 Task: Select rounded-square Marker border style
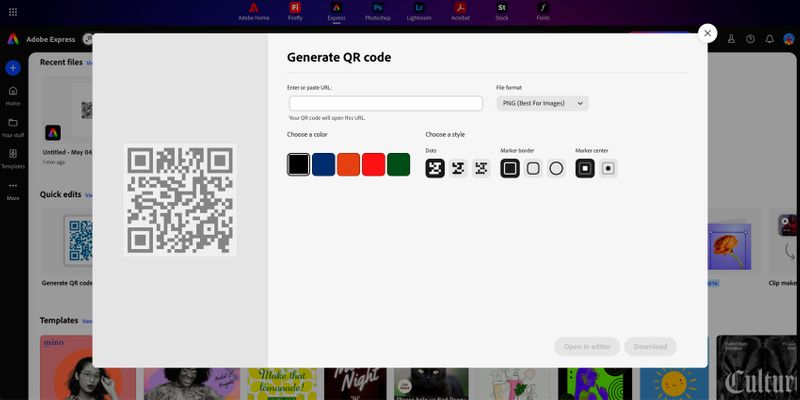click(x=533, y=168)
